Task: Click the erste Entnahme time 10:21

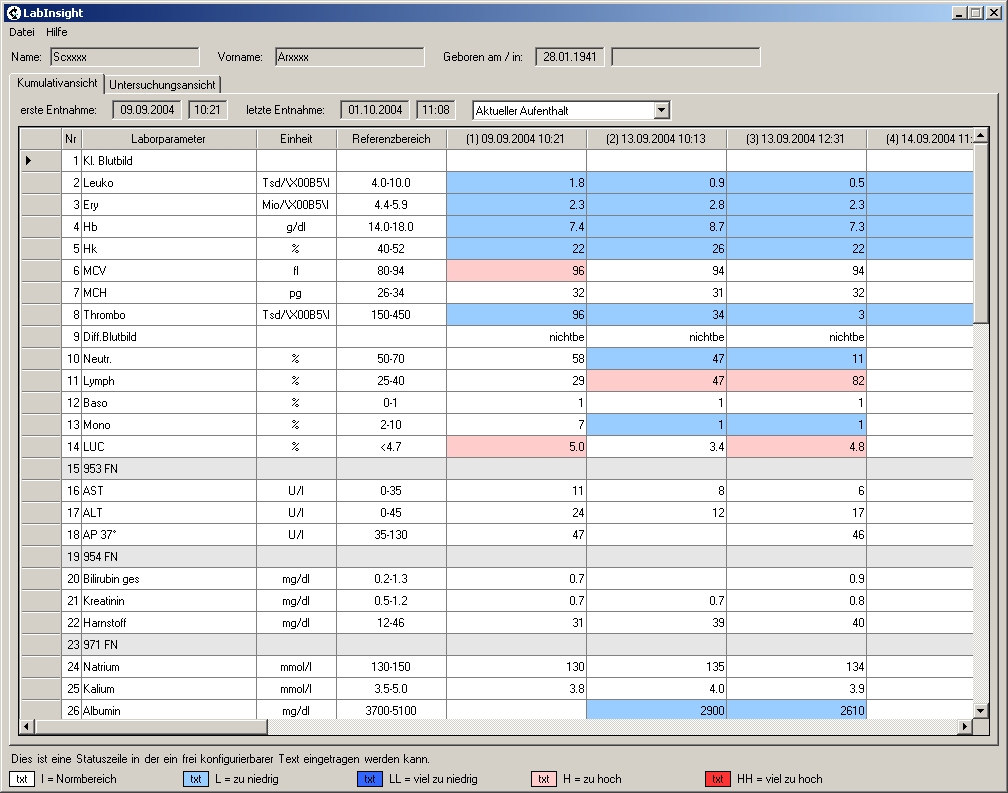Action: coord(207,110)
